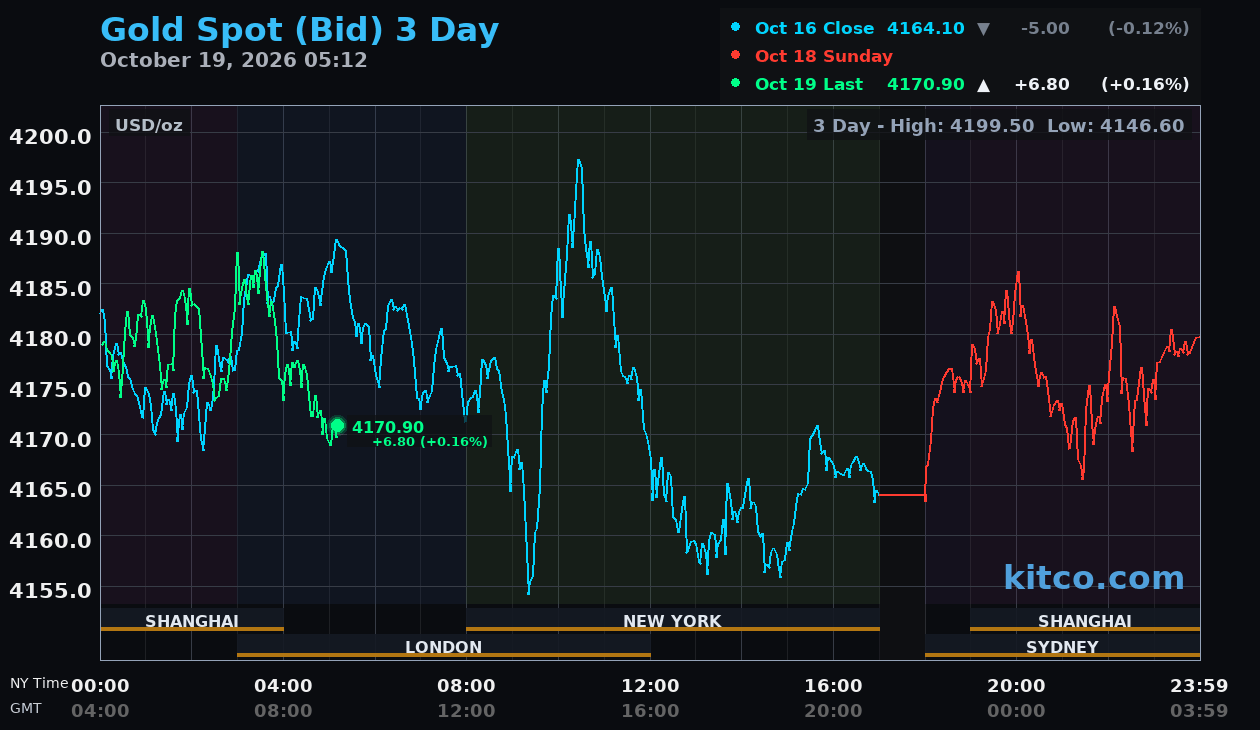Click the Oct 16 Close 4164.10 value
The image size is (1260, 730).
(x=925, y=29)
